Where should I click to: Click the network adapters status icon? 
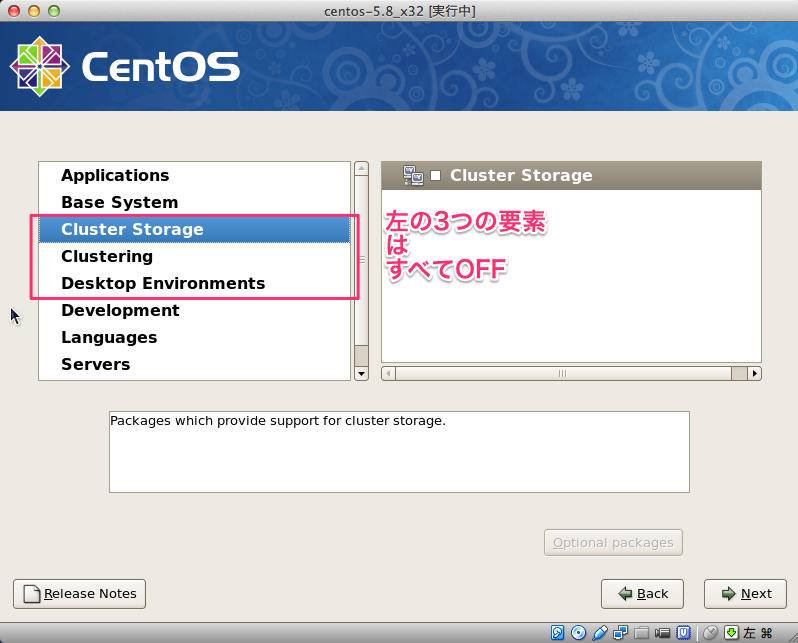(x=620, y=632)
